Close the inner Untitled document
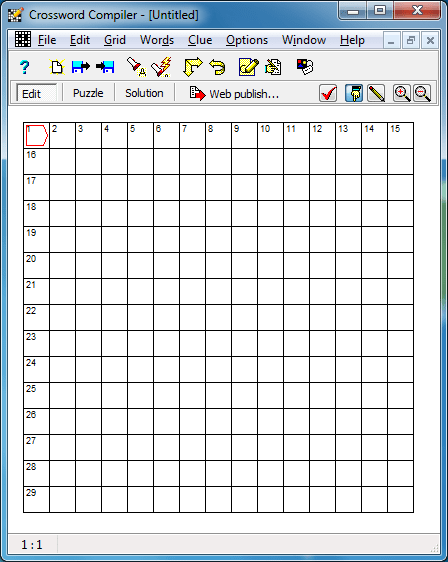Viewport: 448px width, 562px height. (x=430, y=40)
